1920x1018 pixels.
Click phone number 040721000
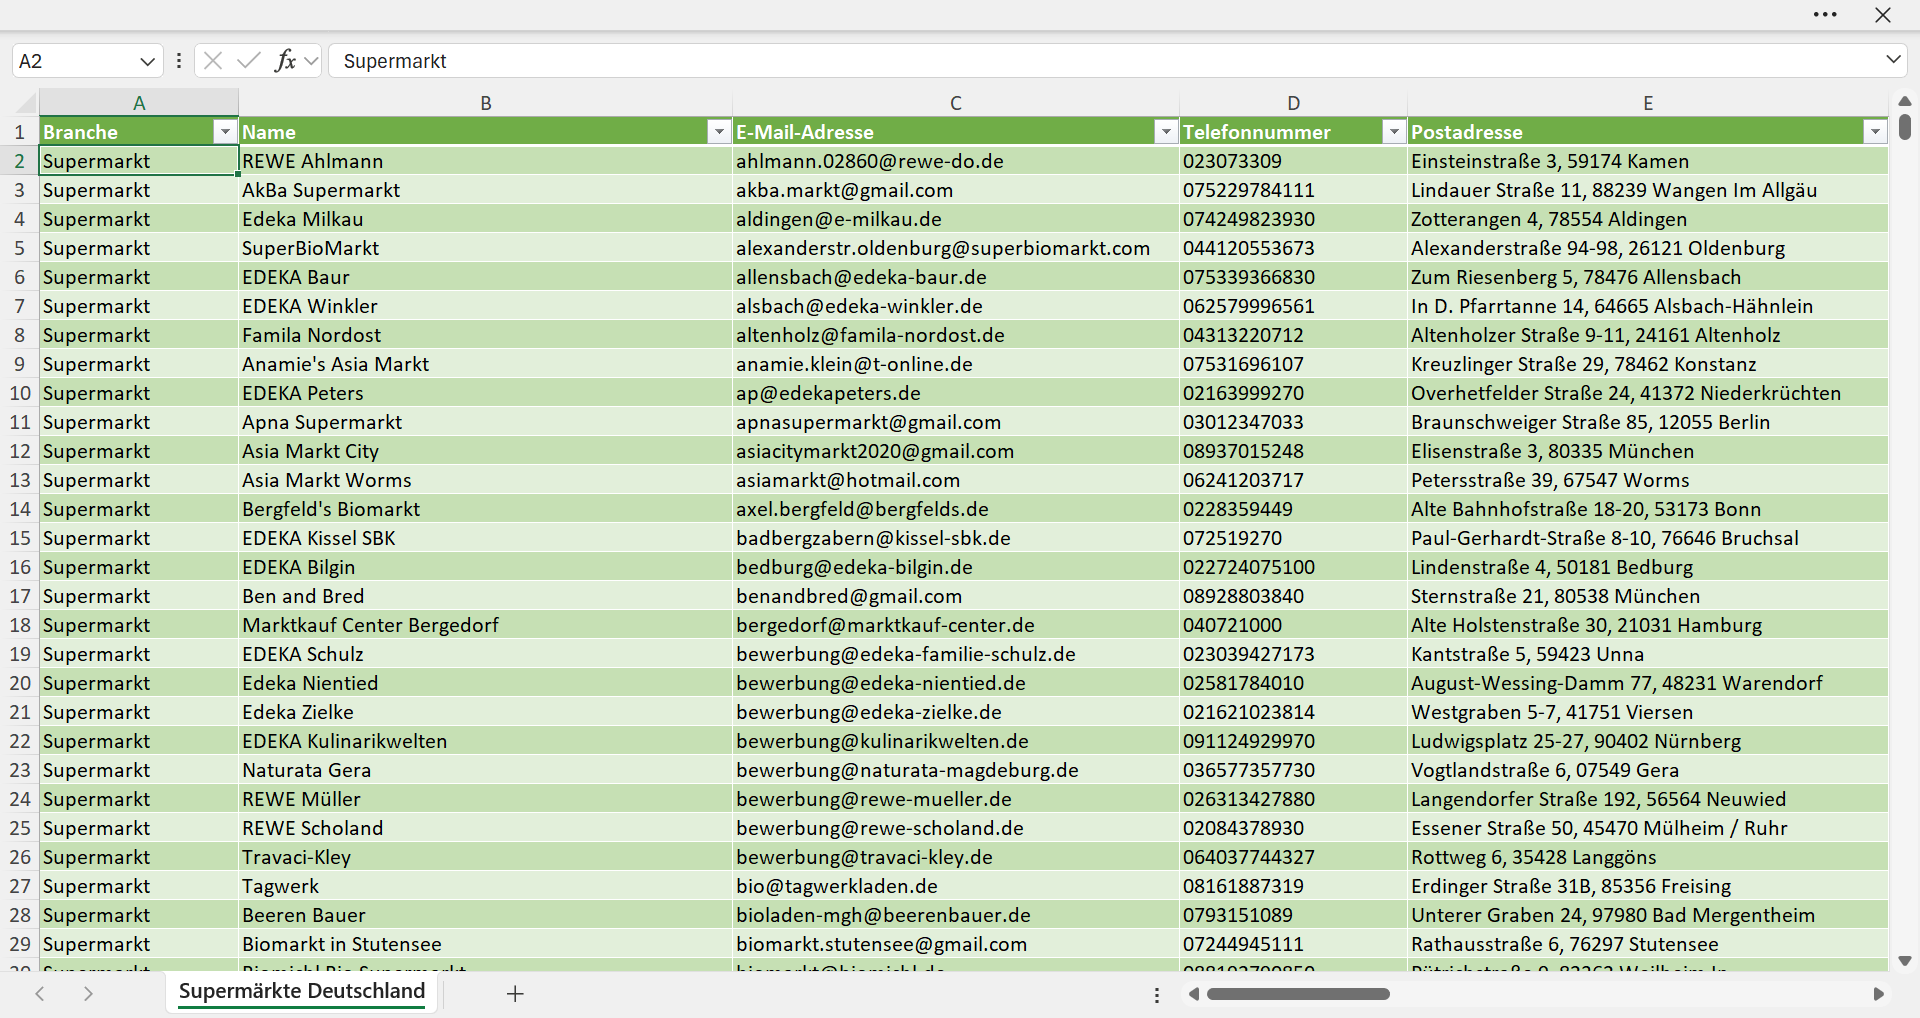(1294, 625)
